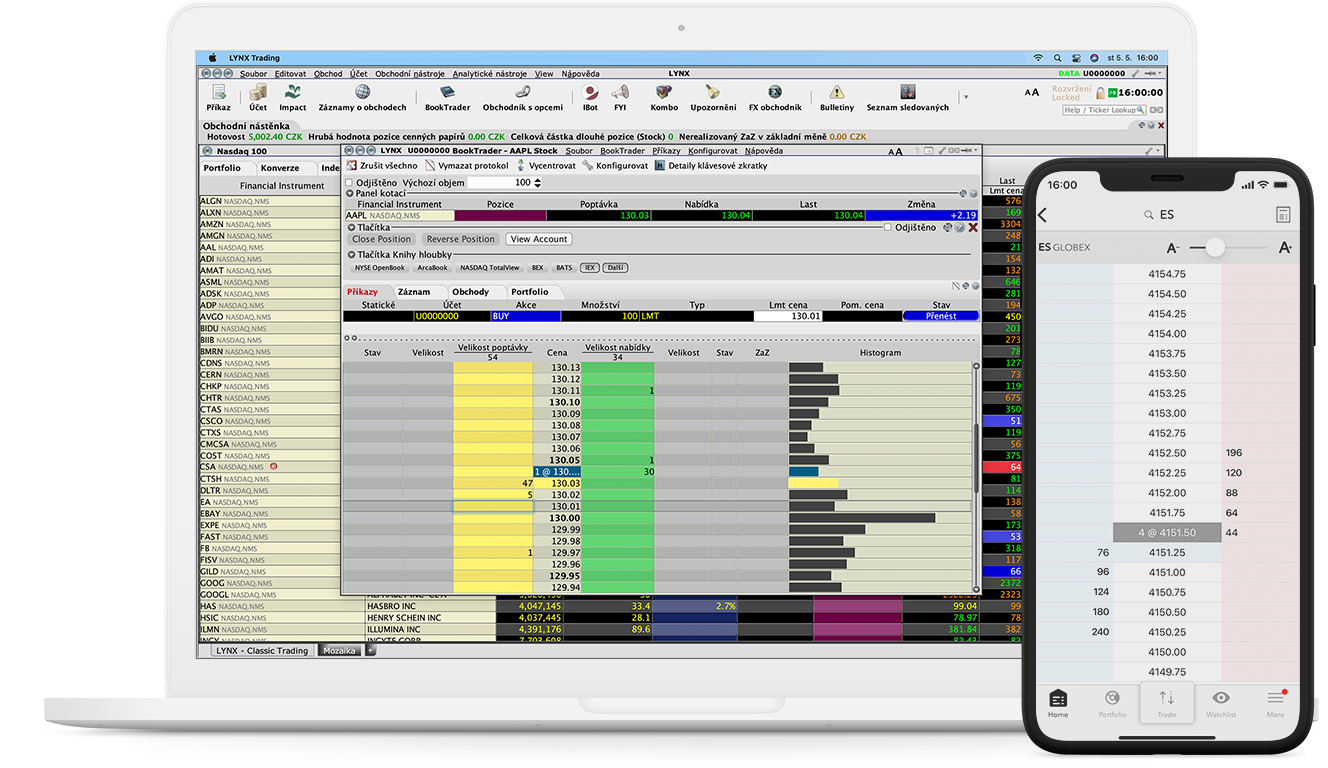
Task: Click red X in Tlačítka panel
Action: click(x=973, y=227)
